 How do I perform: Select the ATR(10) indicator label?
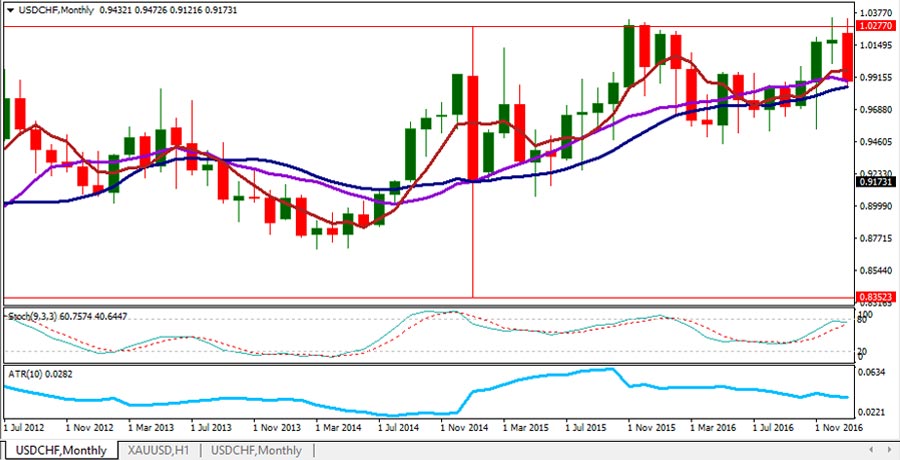[x=26, y=373]
